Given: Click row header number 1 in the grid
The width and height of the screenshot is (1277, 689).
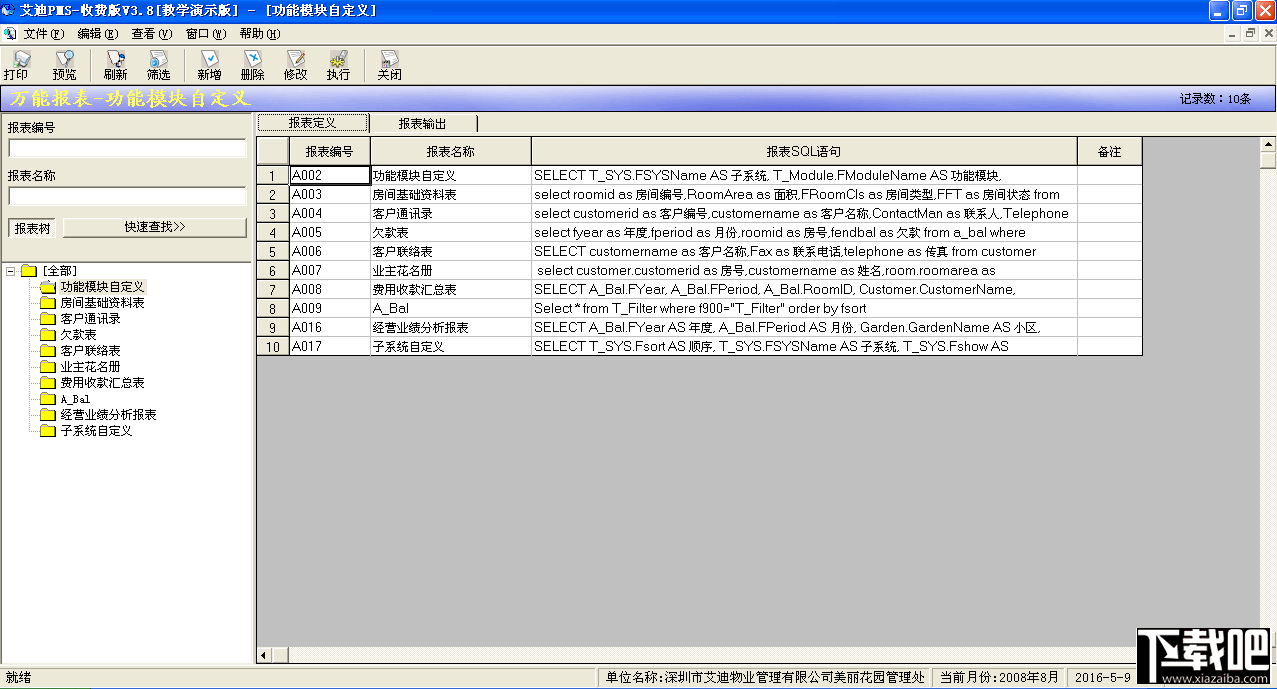Looking at the screenshot, I should [273, 175].
